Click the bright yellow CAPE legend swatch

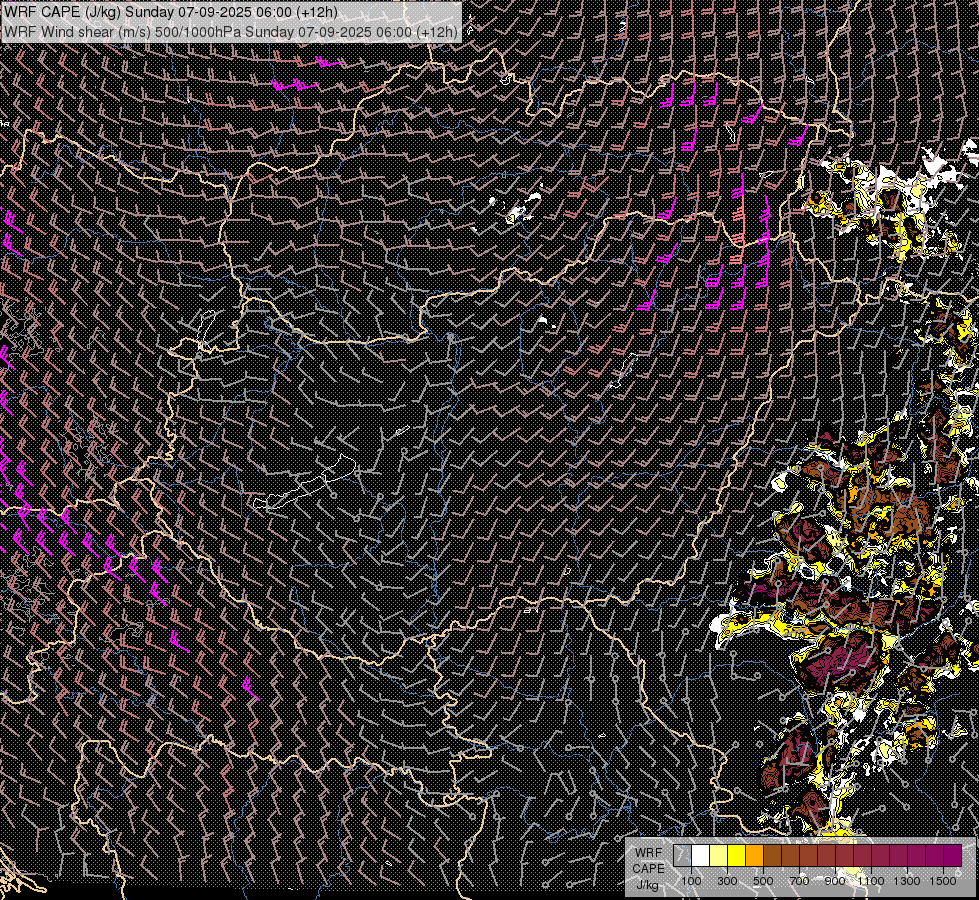(x=736, y=855)
